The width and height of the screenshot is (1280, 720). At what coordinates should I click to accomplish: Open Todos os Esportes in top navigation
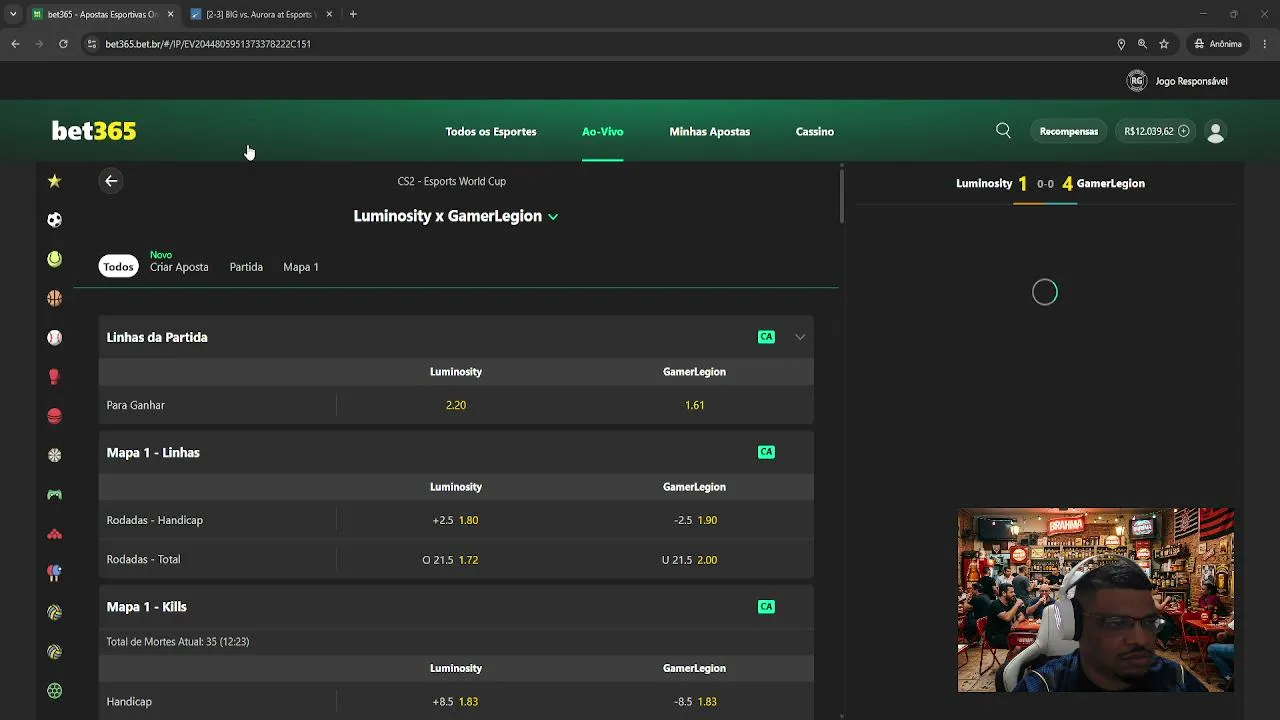tap(491, 131)
